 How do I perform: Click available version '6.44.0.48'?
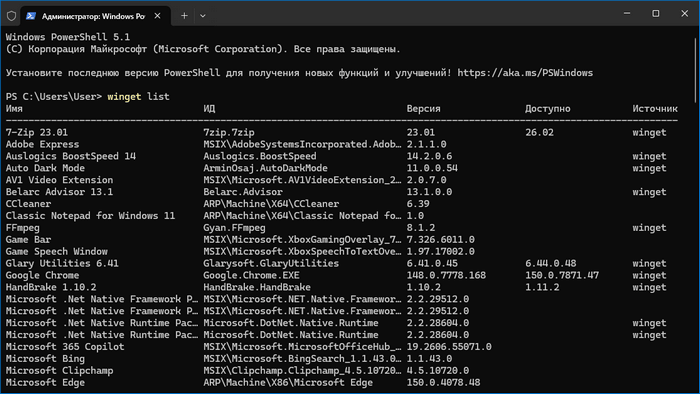pyautogui.click(x=550, y=263)
